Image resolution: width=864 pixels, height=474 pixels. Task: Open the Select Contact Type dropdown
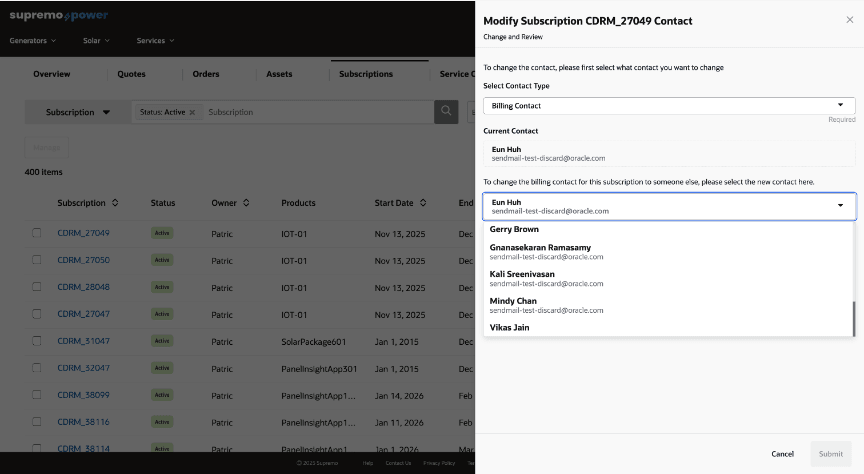(x=668, y=105)
